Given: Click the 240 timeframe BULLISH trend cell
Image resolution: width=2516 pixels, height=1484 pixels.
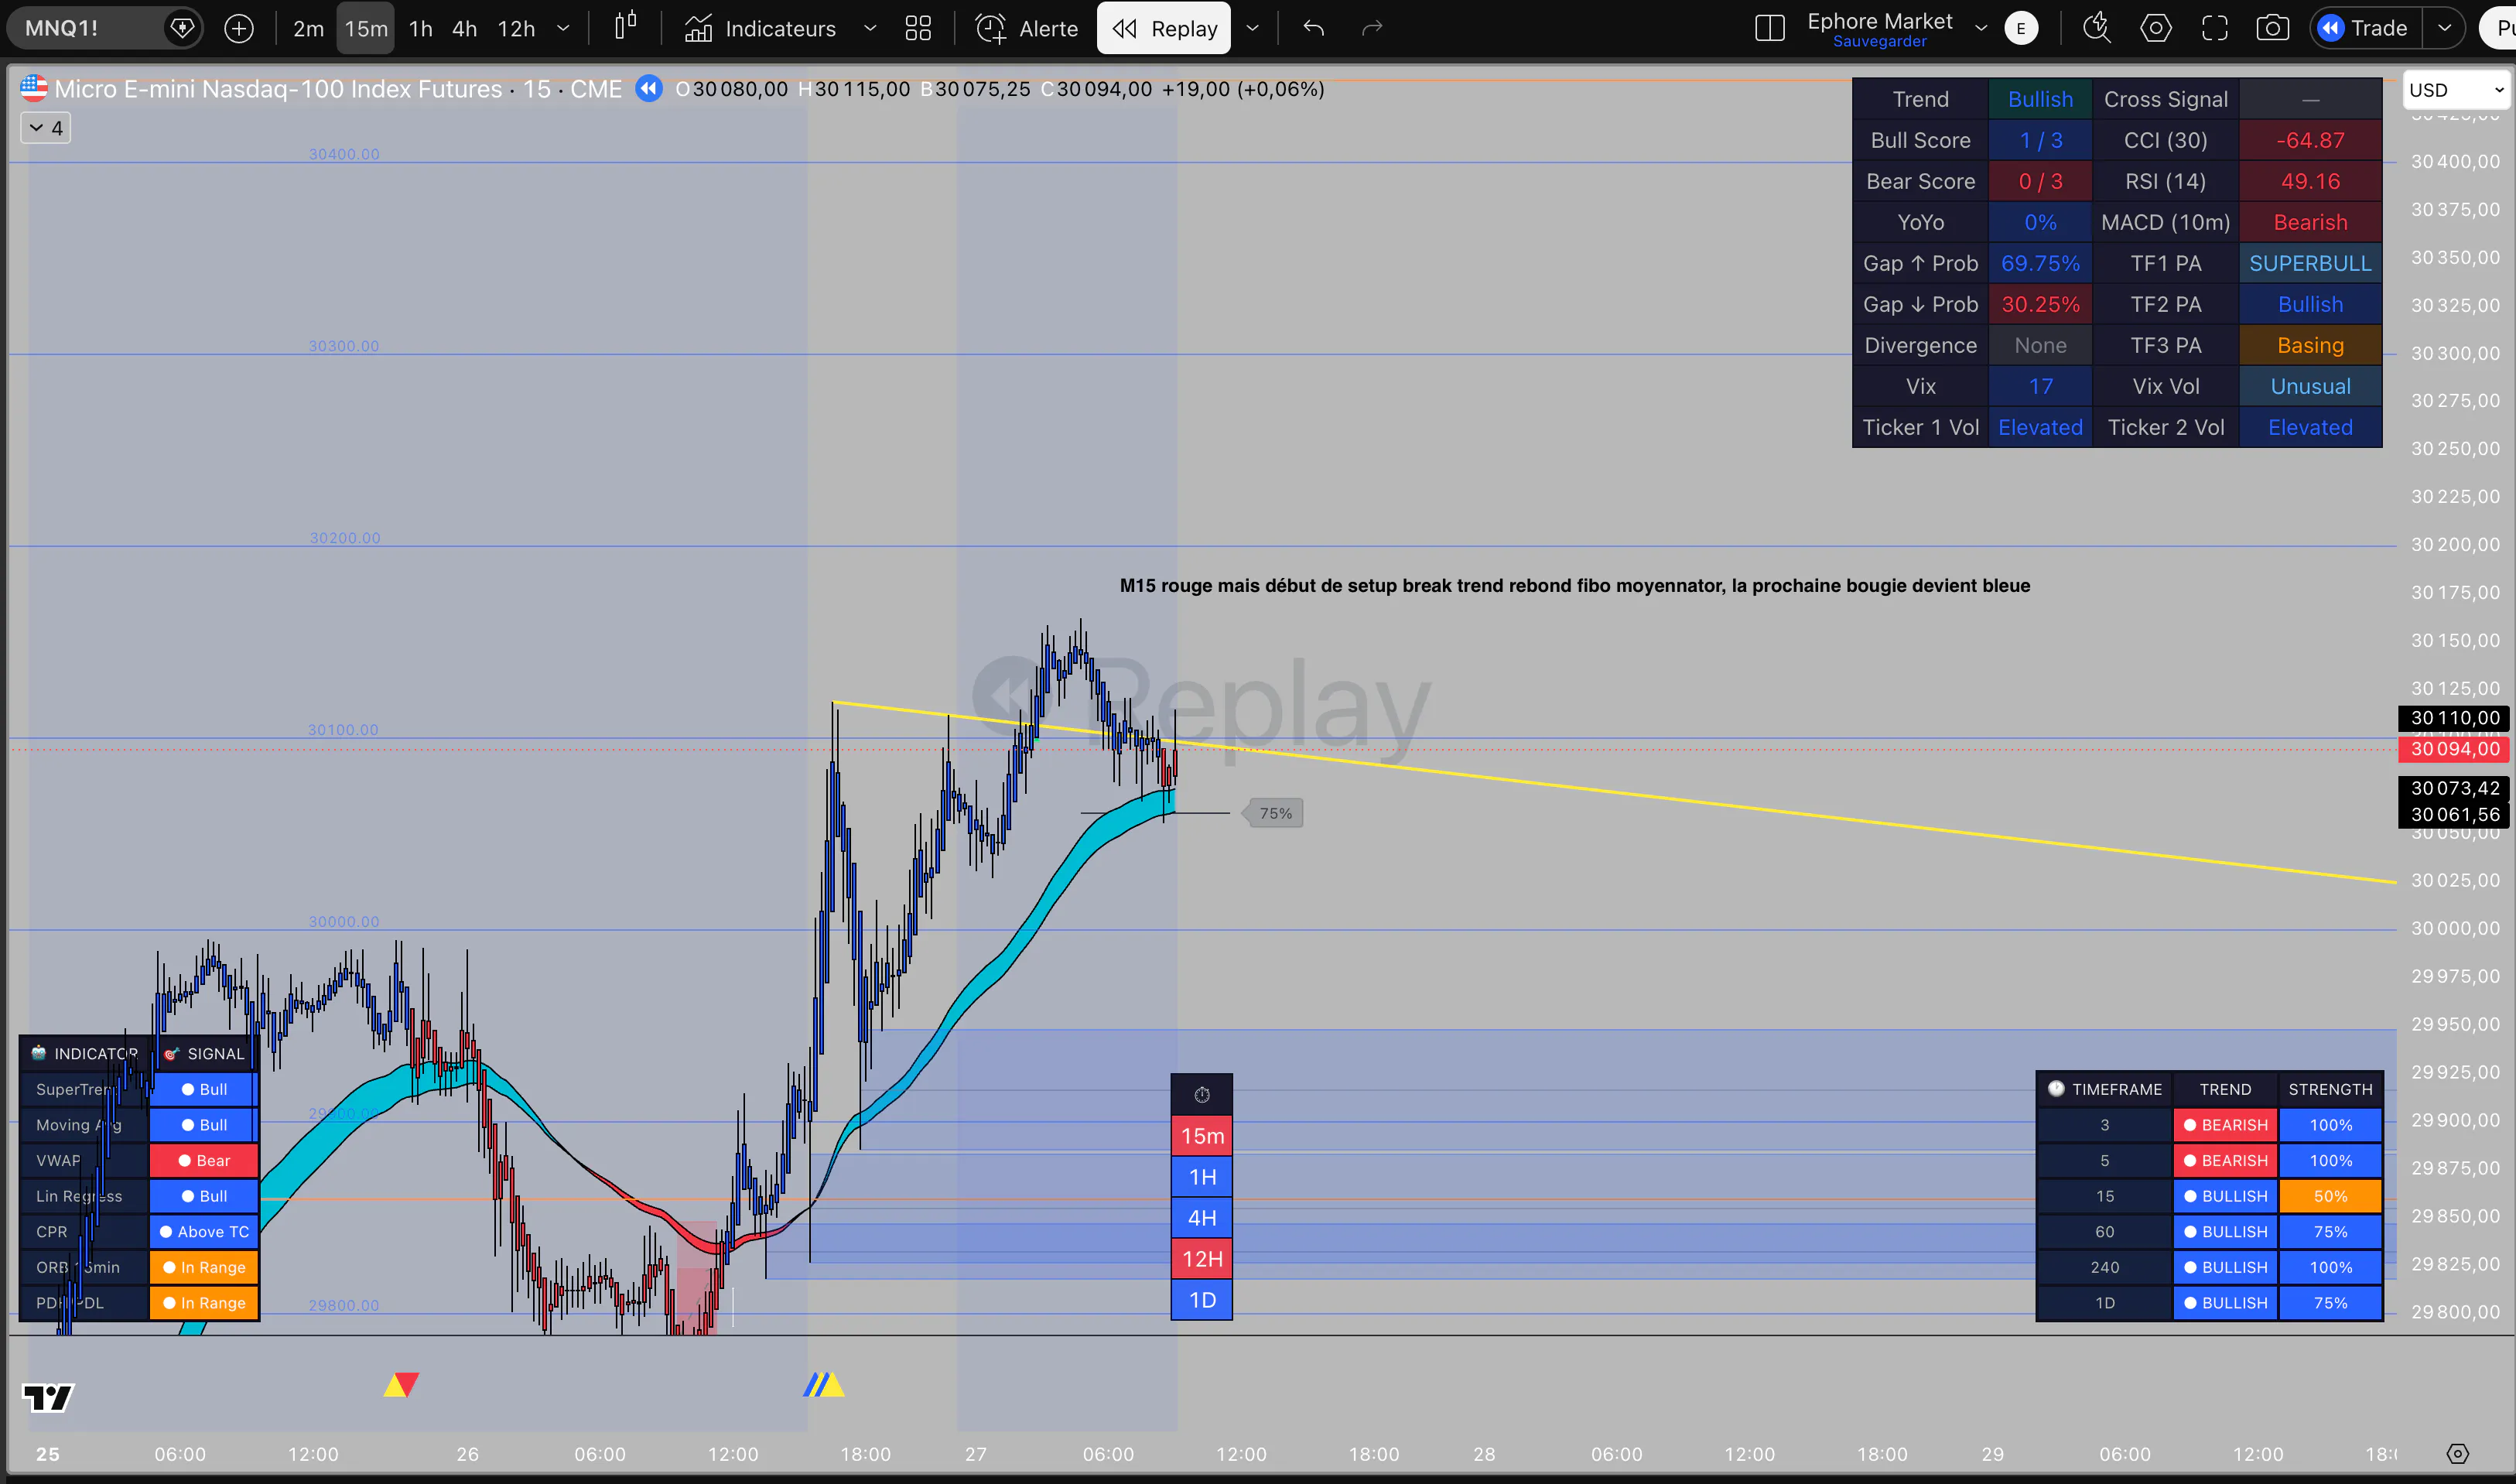Looking at the screenshot, I should click(2226, 1268).
